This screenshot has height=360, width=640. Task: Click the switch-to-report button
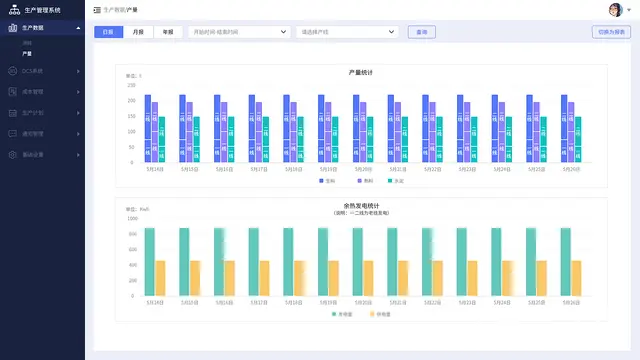point(611,32)
